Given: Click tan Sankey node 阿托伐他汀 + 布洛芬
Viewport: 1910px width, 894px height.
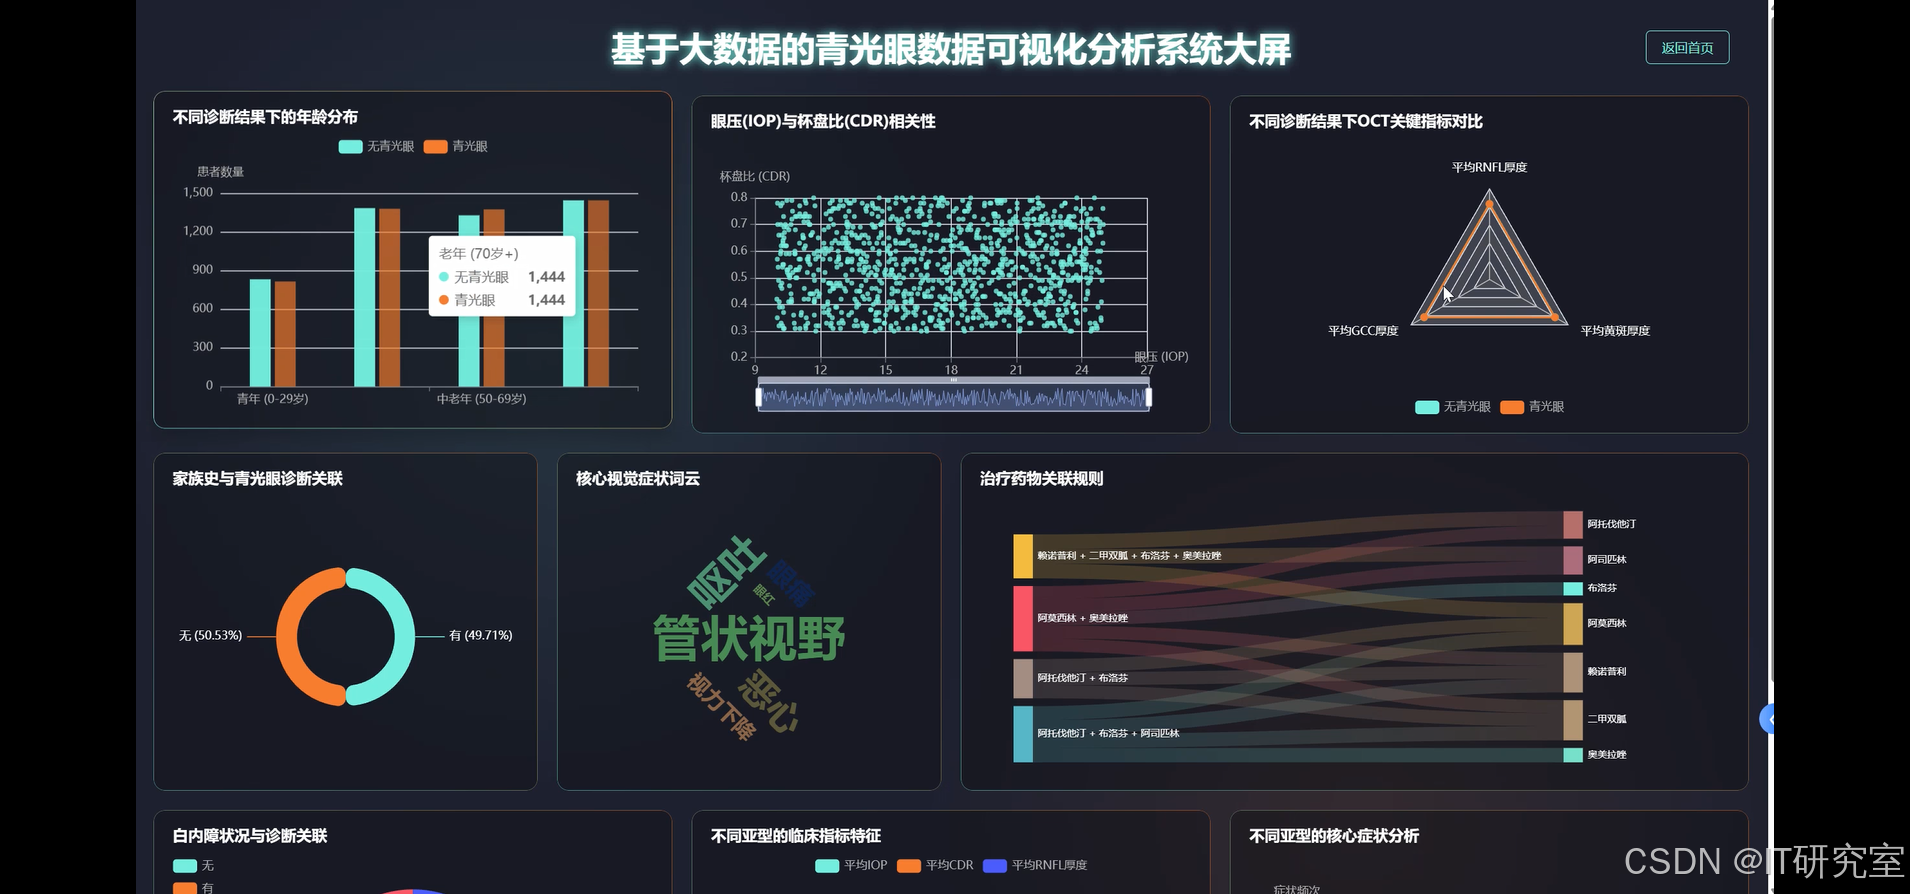Looking at the screenshot, I should (1022, 678).
